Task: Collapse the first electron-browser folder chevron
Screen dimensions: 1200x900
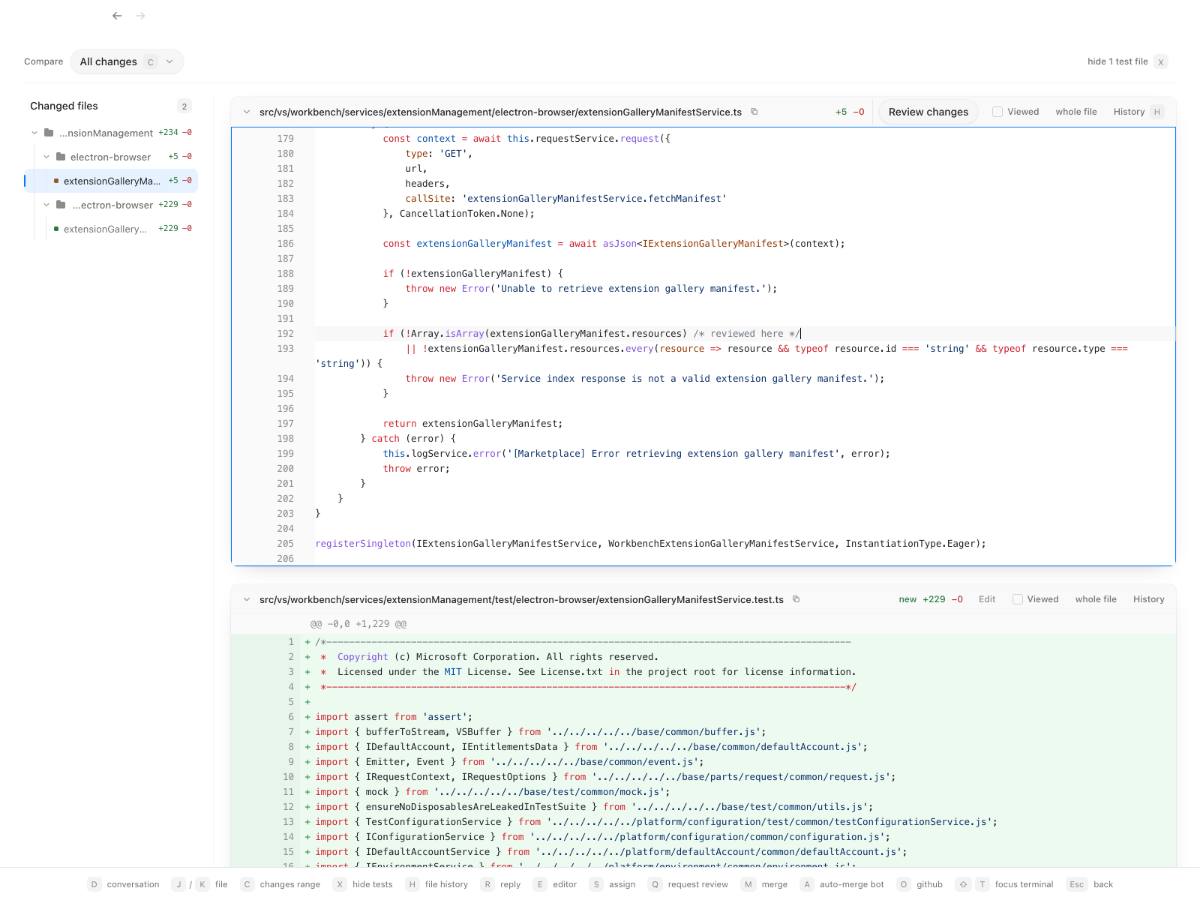Action: pos(46,157)
